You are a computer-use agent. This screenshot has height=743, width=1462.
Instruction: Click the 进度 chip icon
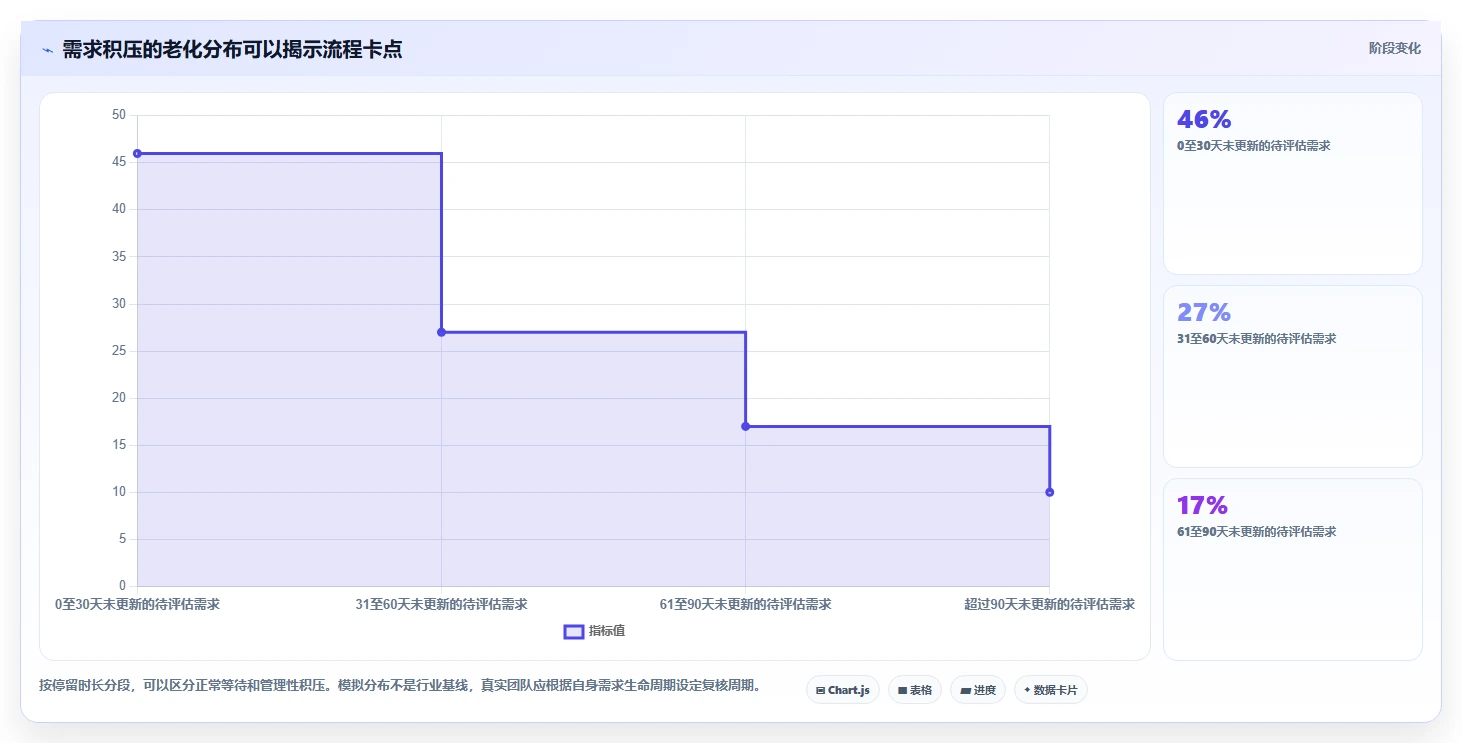[x=965, y=690]
